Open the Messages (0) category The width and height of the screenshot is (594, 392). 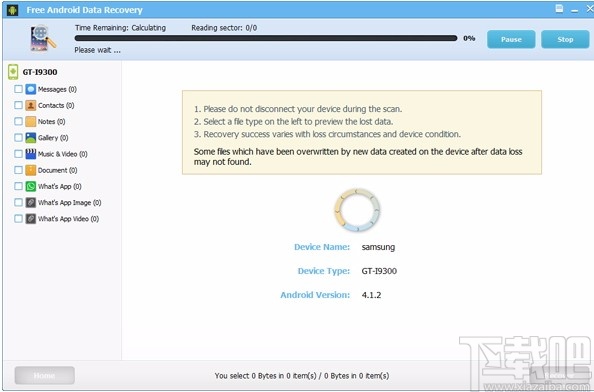pos(57,89)
